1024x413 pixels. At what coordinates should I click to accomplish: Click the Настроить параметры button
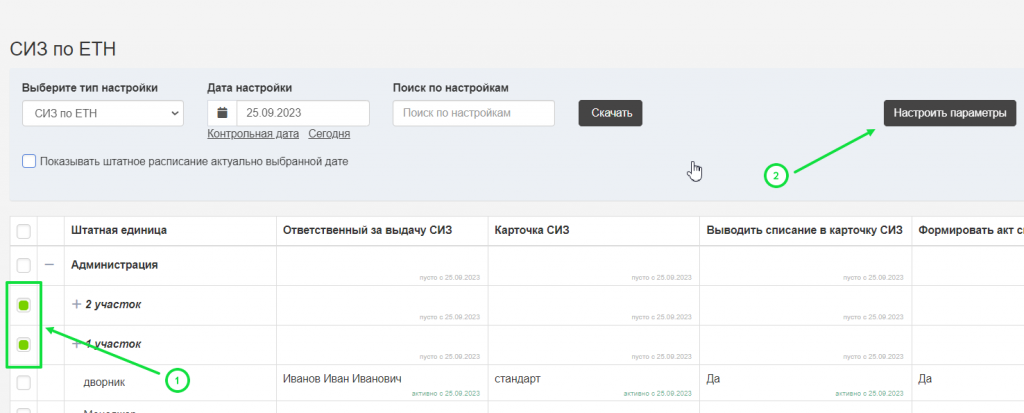pyautogui.click(x=950, y=113)
